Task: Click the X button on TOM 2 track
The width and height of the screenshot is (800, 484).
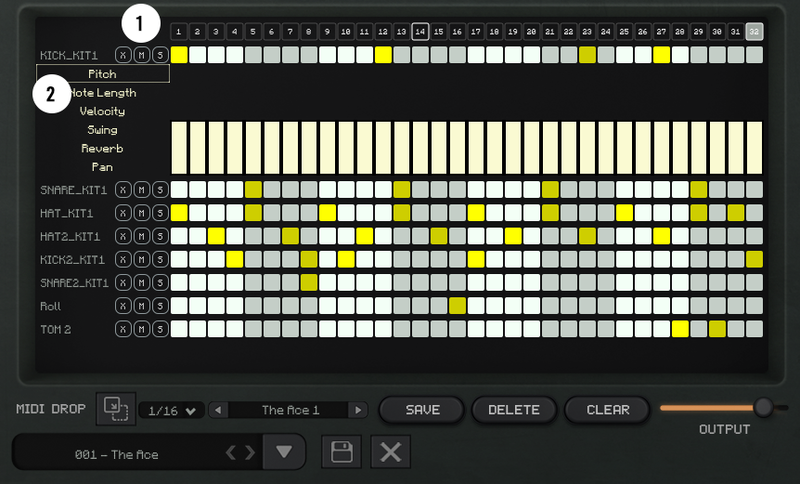Action: click(x=123, y=329)
